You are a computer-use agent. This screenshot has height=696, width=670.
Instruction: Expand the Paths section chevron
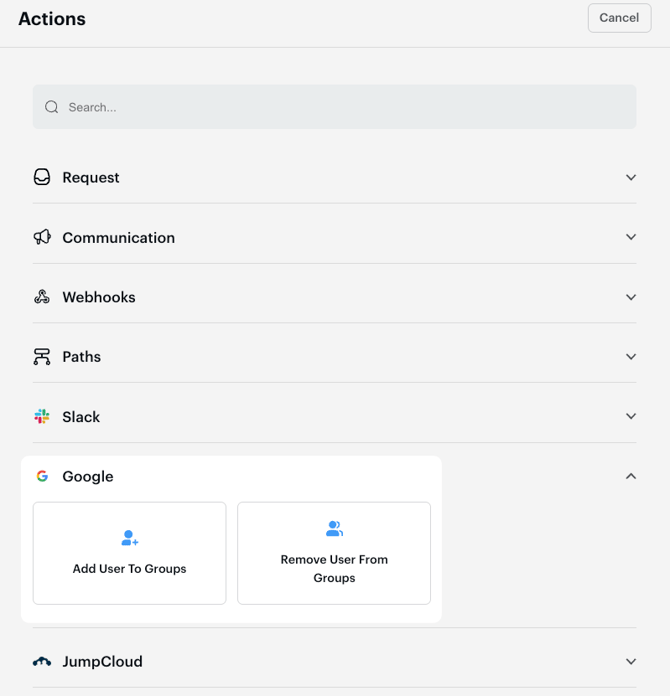[631, 357]
